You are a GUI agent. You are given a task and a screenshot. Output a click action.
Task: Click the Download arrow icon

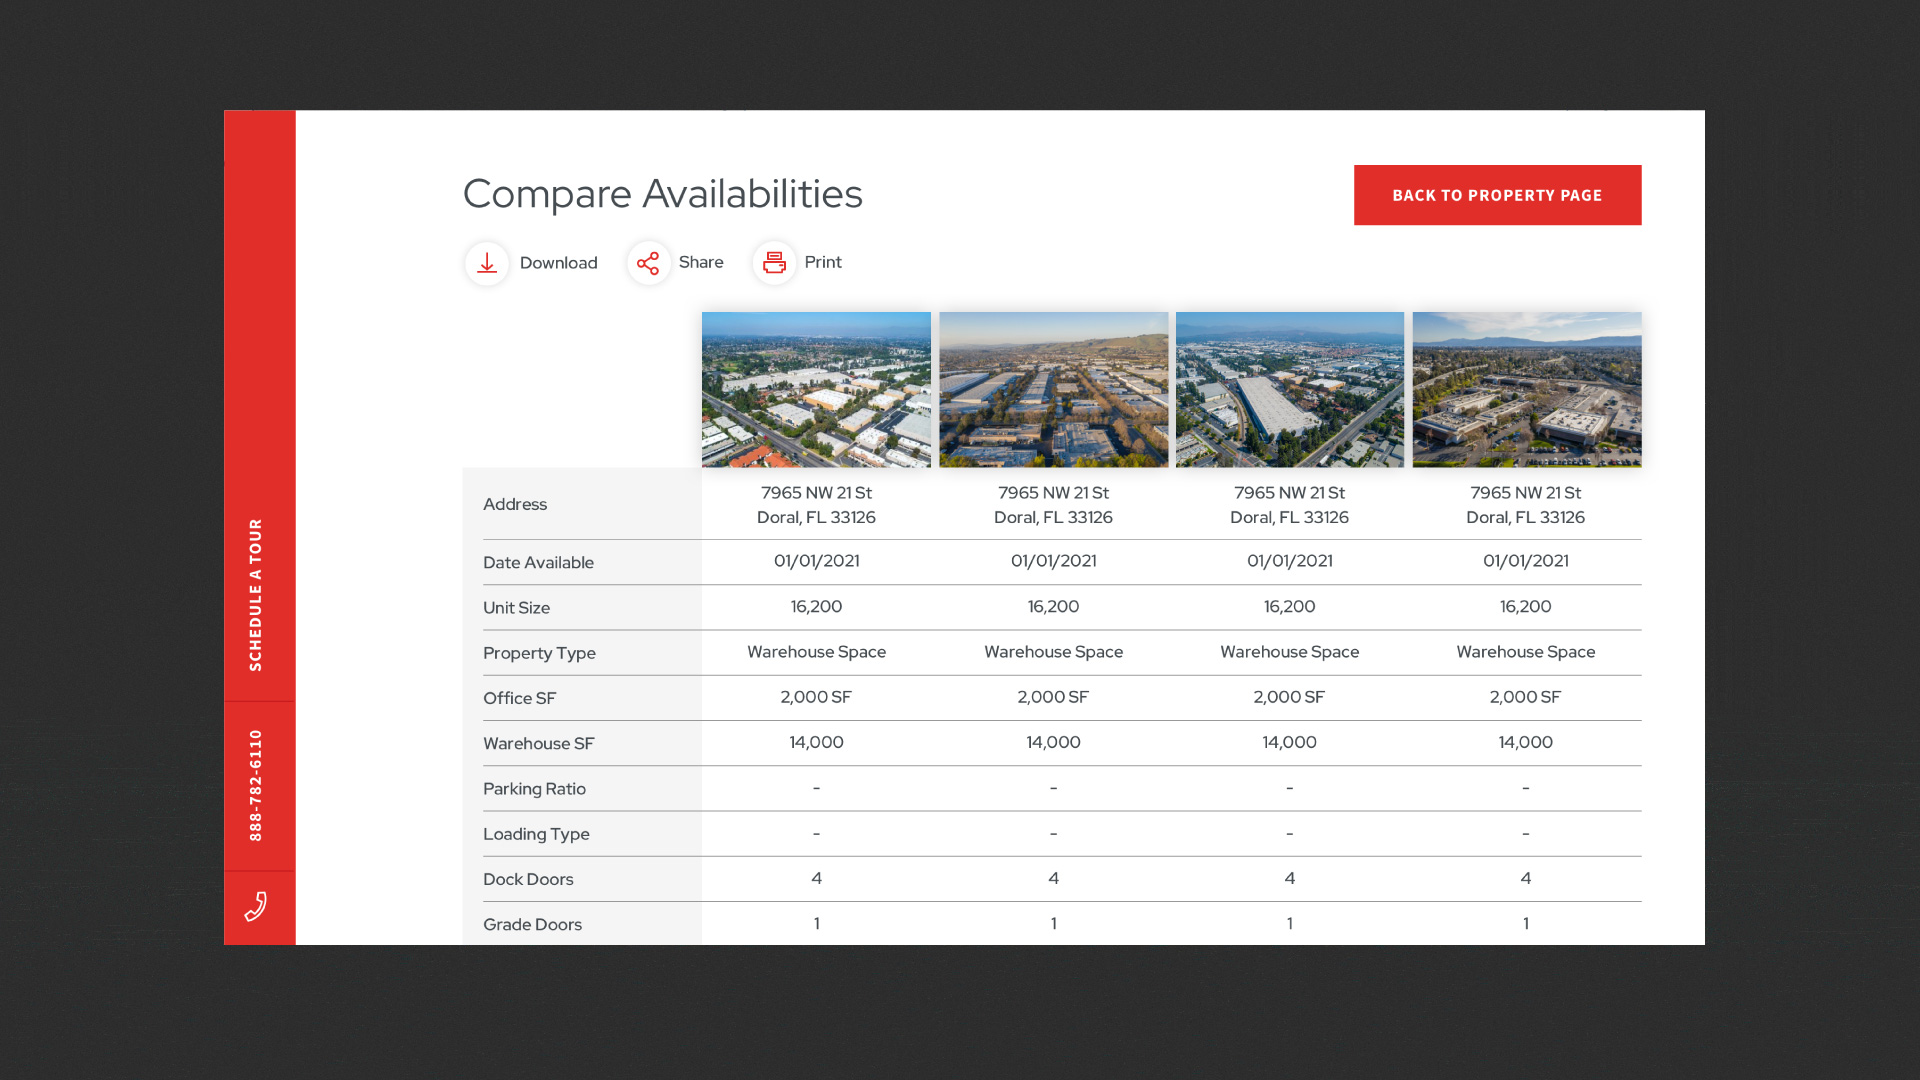point(487,263)
